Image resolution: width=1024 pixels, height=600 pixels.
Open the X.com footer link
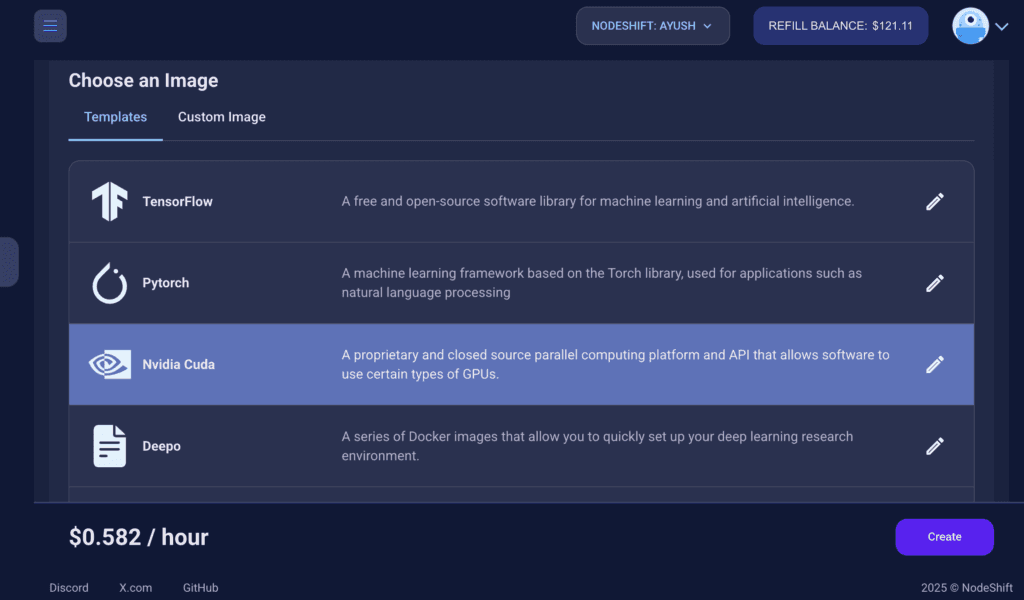point(136,588)
